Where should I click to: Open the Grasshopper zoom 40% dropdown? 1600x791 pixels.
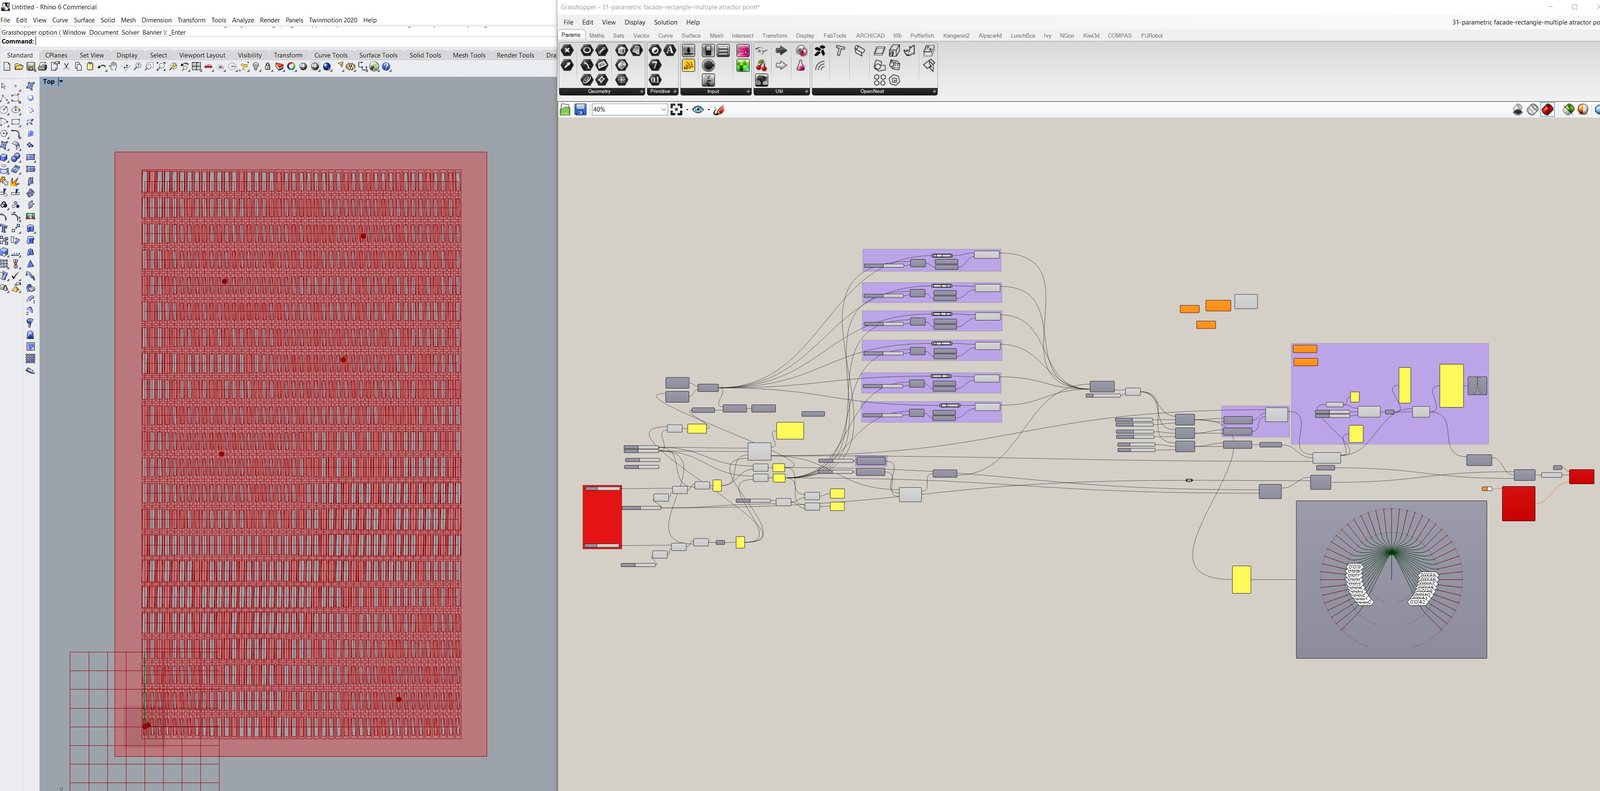point(663,109)
